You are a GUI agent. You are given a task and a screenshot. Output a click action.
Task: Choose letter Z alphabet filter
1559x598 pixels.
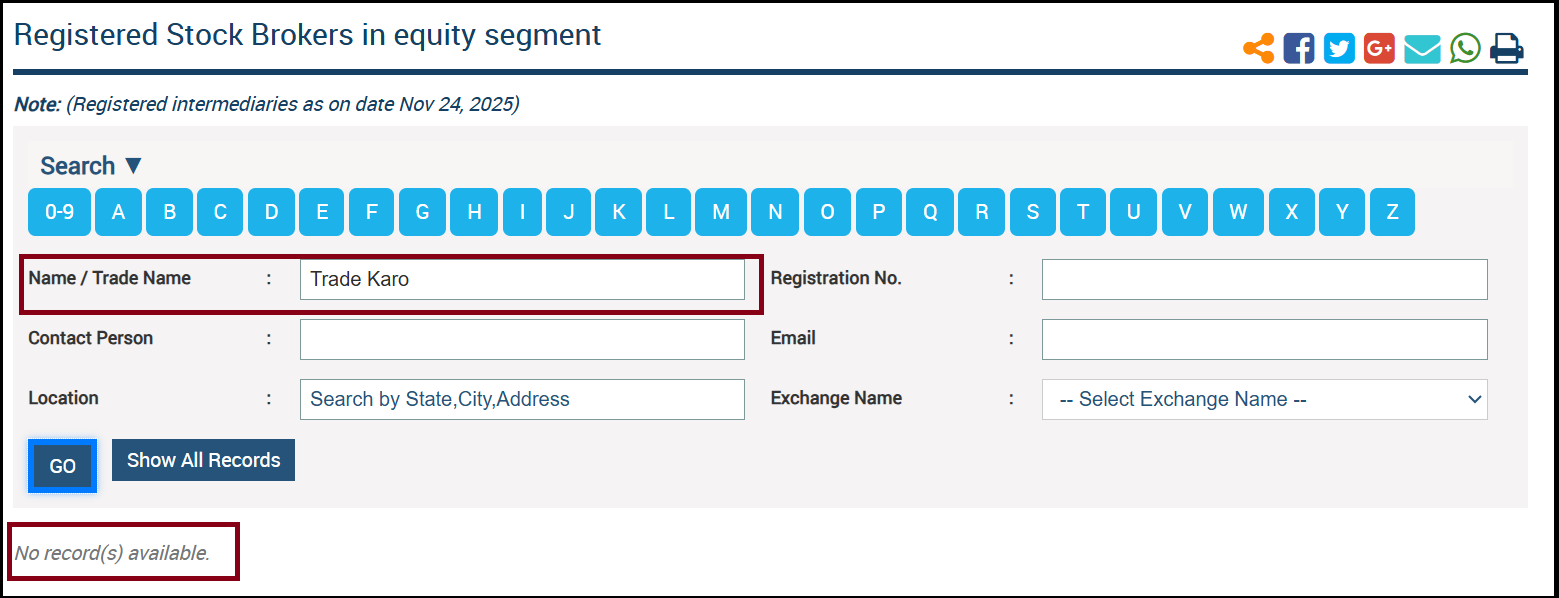click(x=1392, y=212)
